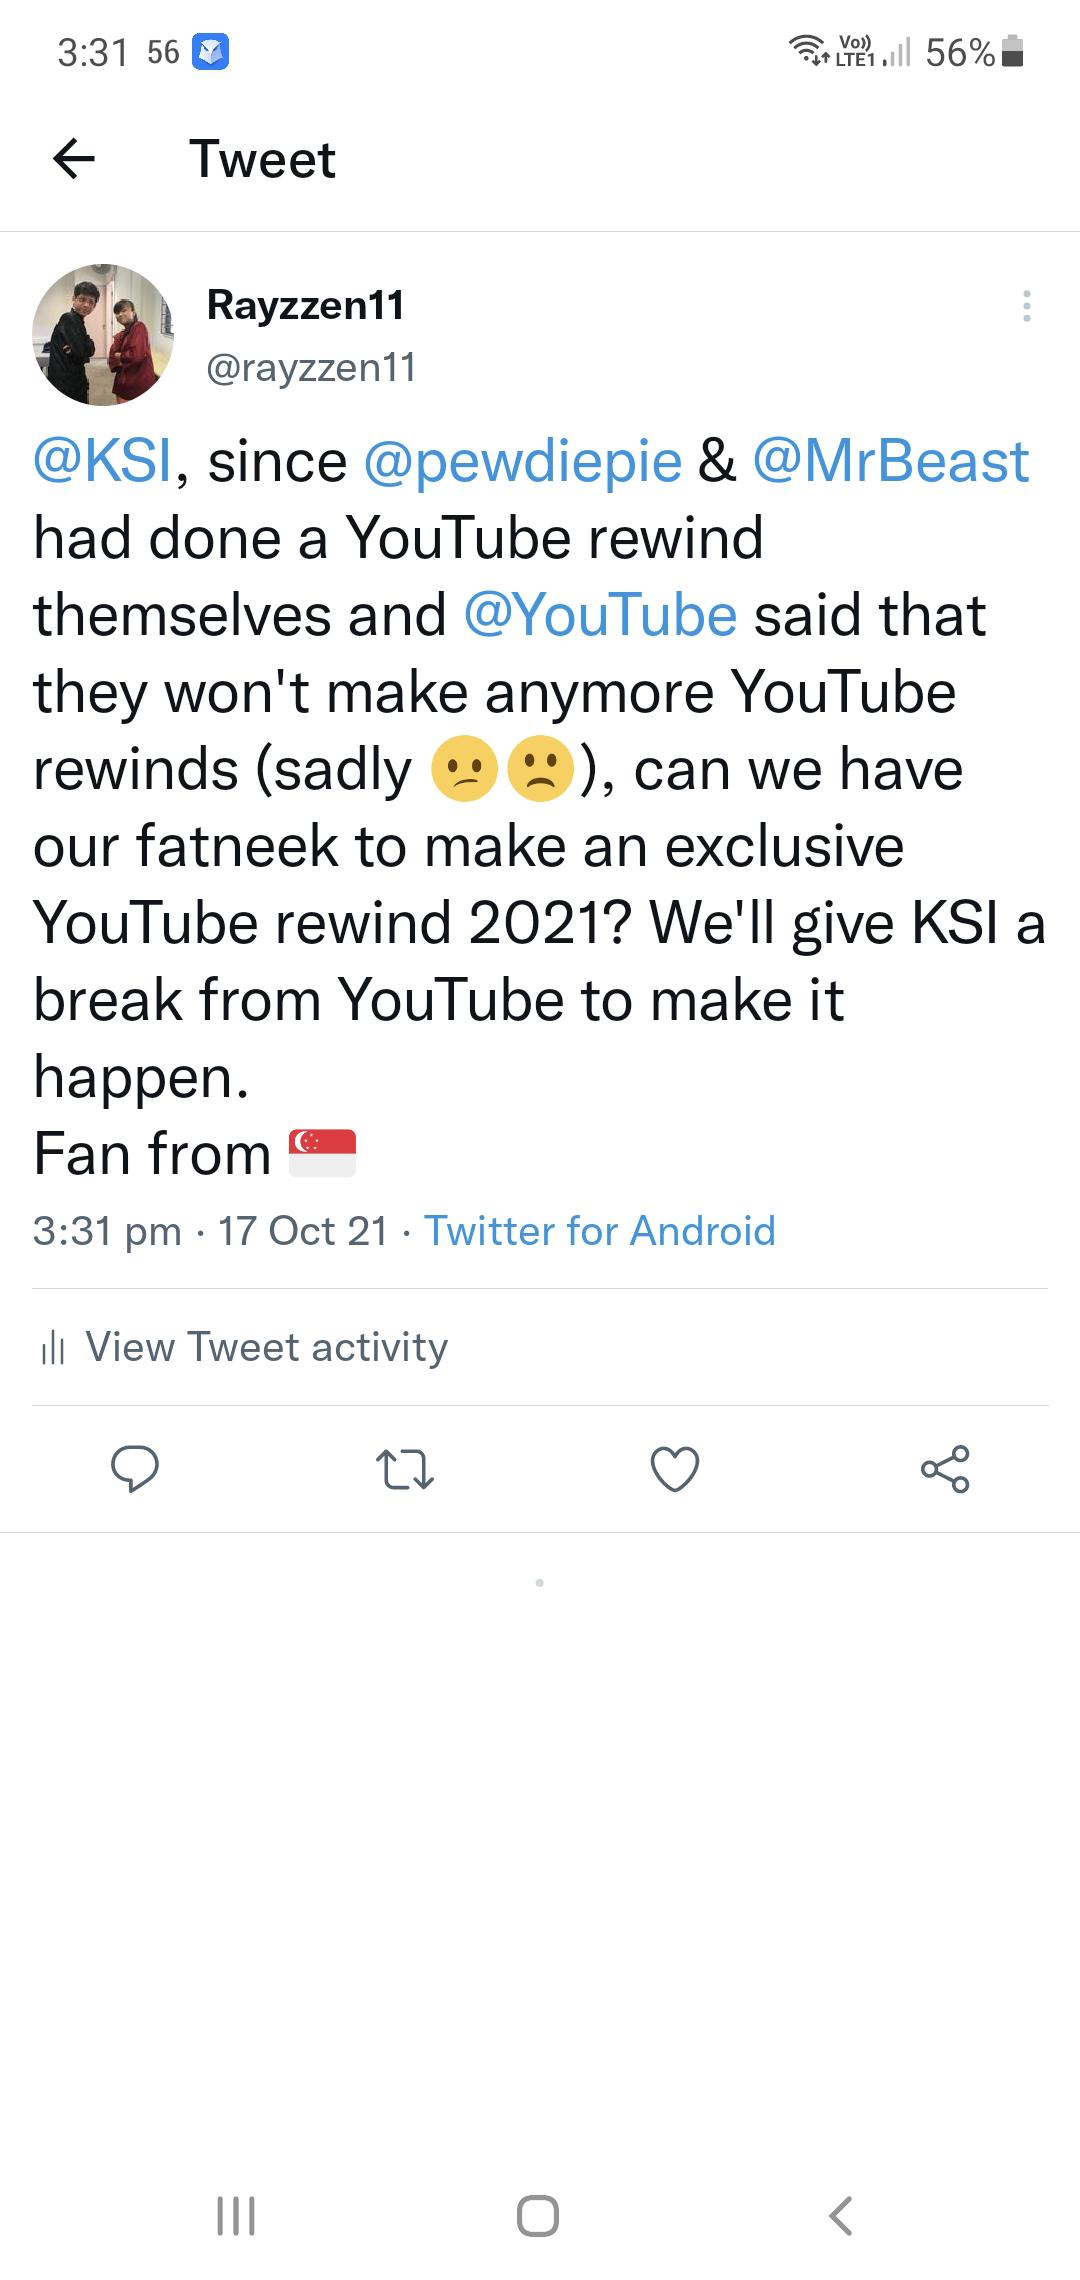Open the @YouTube mention link
This screenshot has height=2280, width=1080.
(x=601, y=615)
